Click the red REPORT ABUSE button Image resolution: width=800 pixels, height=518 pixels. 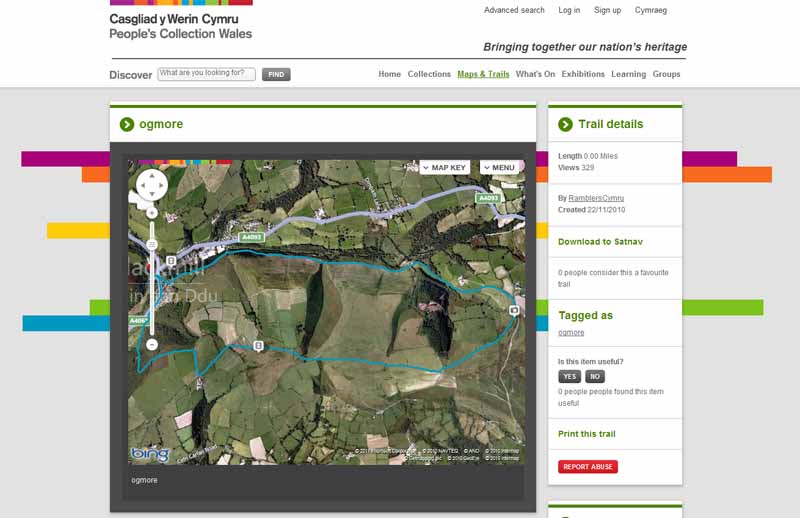(x=588, y=467)
